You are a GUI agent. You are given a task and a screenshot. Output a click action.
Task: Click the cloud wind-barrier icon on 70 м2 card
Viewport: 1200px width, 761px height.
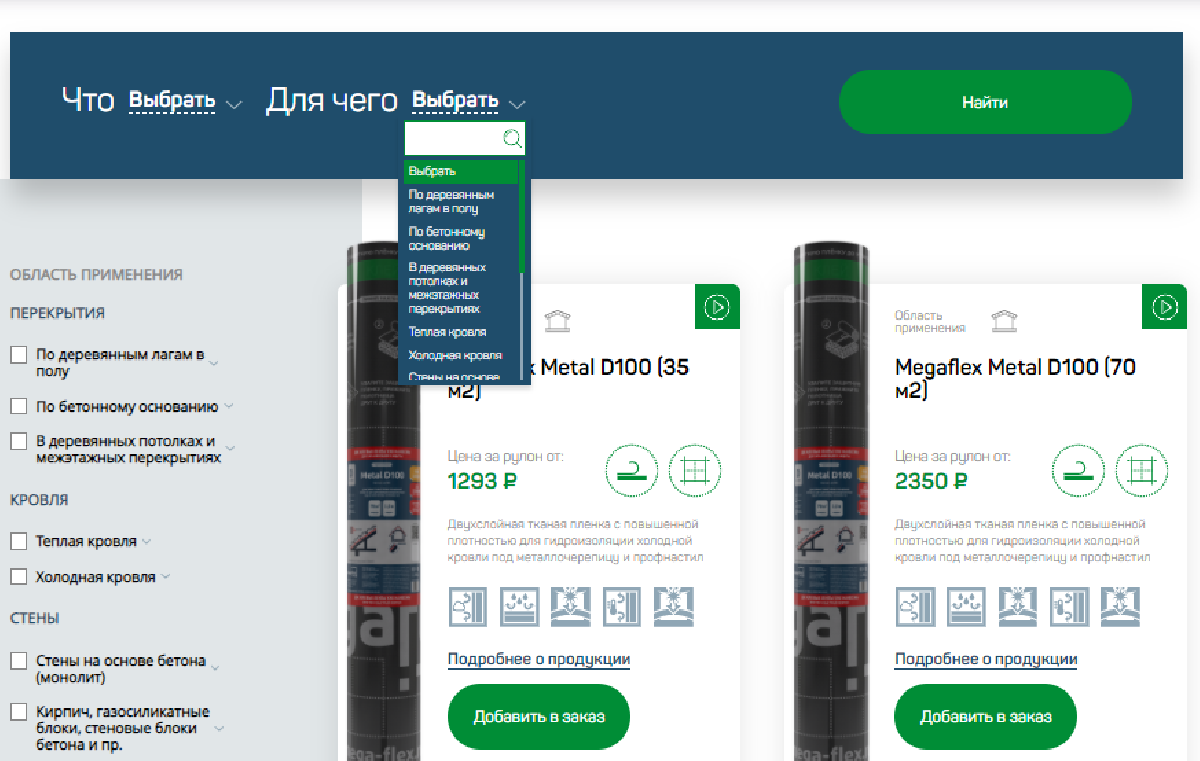click(x=915, y=608)
